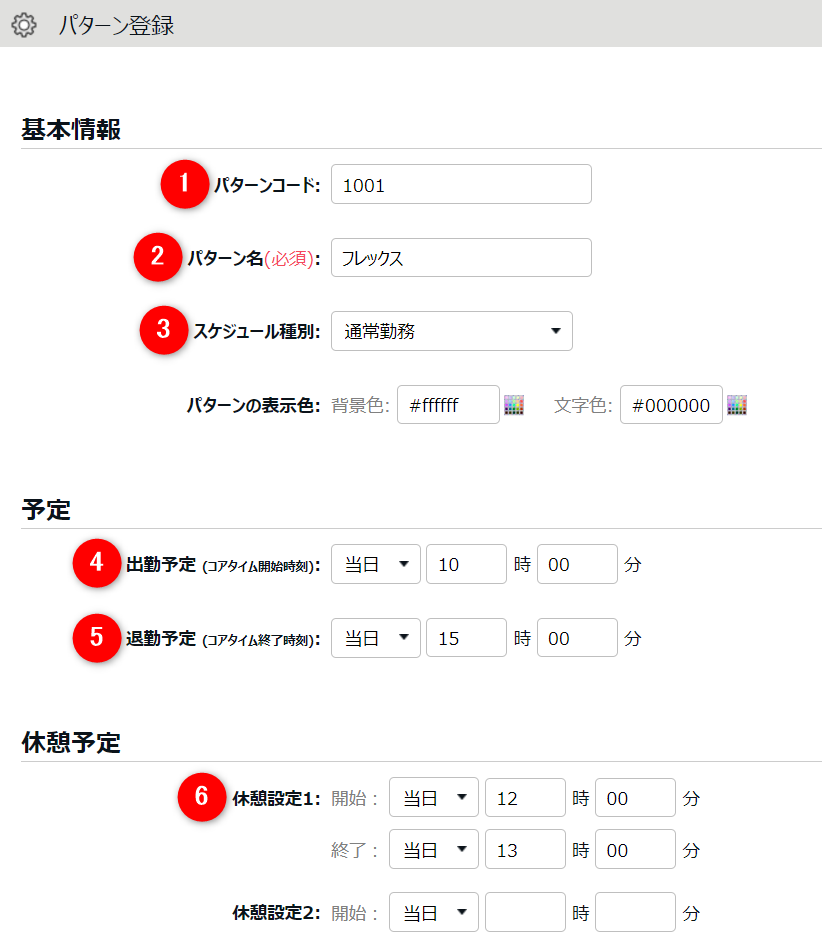Open 休憩設定1 開始 day dropdown

click(433, 797)
